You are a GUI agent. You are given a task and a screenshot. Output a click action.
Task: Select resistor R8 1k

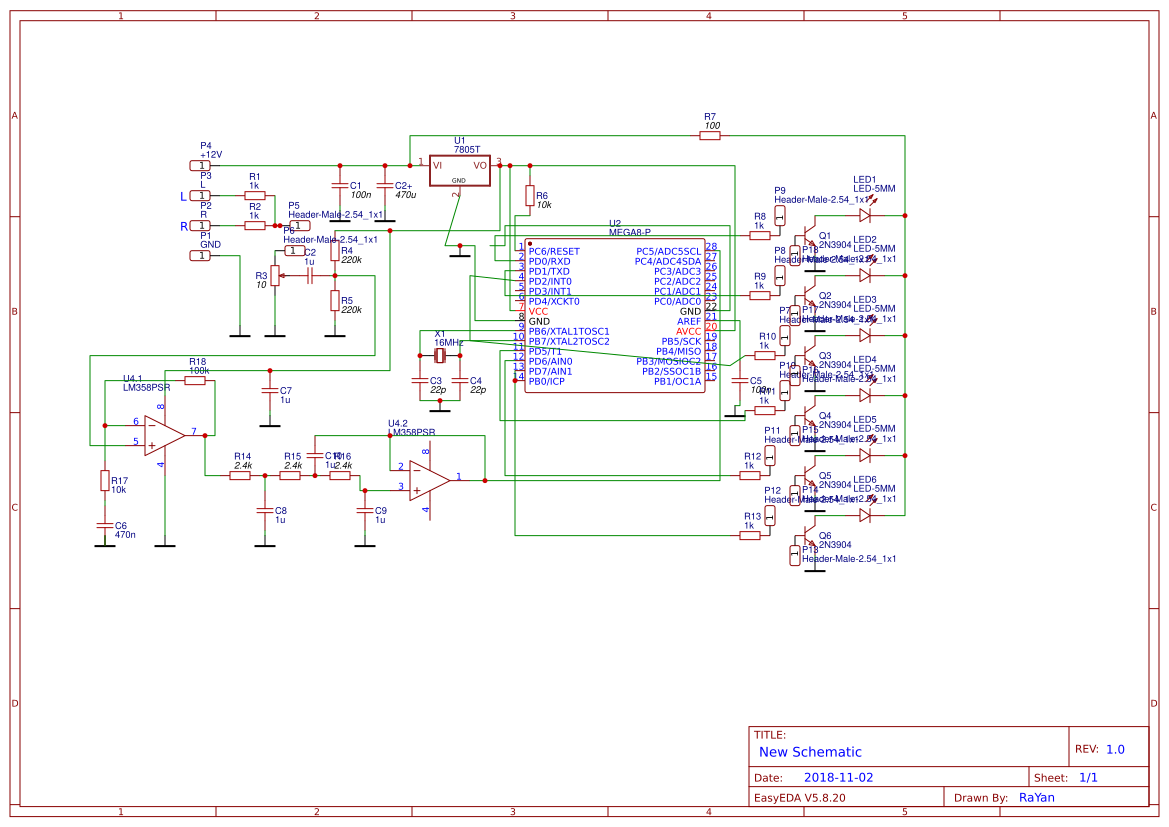(760, 236)
